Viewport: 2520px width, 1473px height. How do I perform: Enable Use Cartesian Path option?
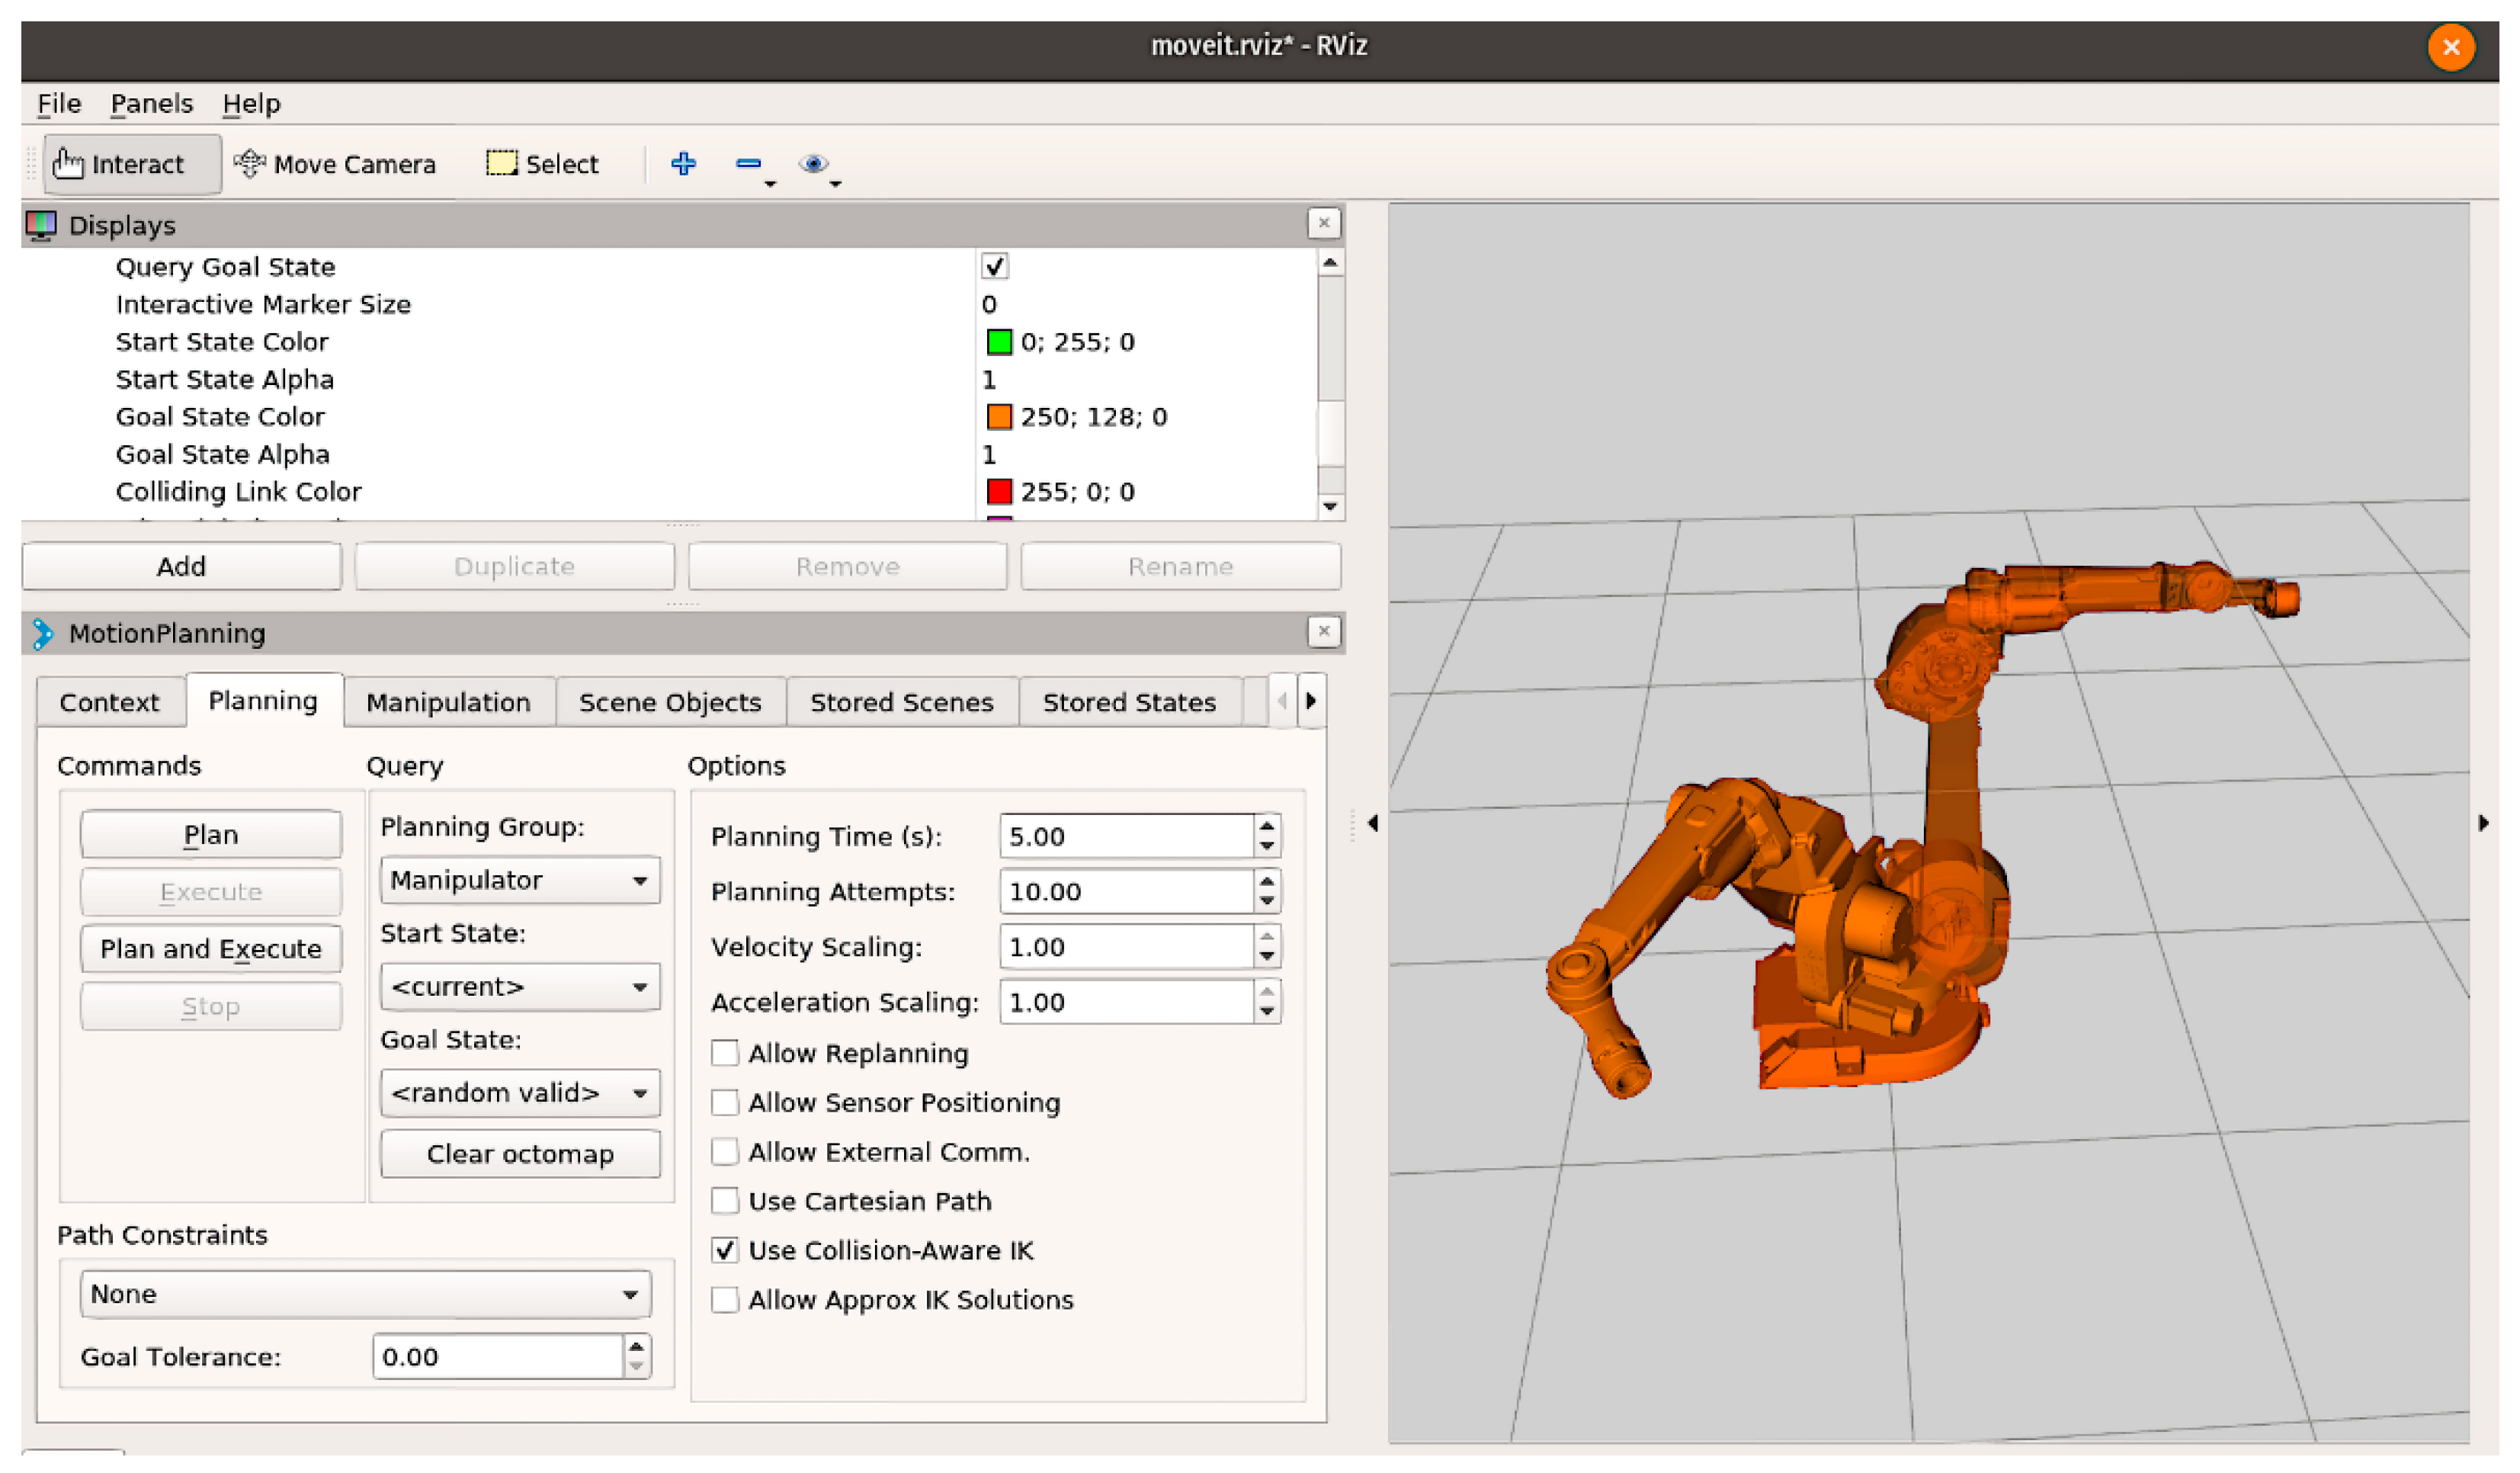[725, 1201]
